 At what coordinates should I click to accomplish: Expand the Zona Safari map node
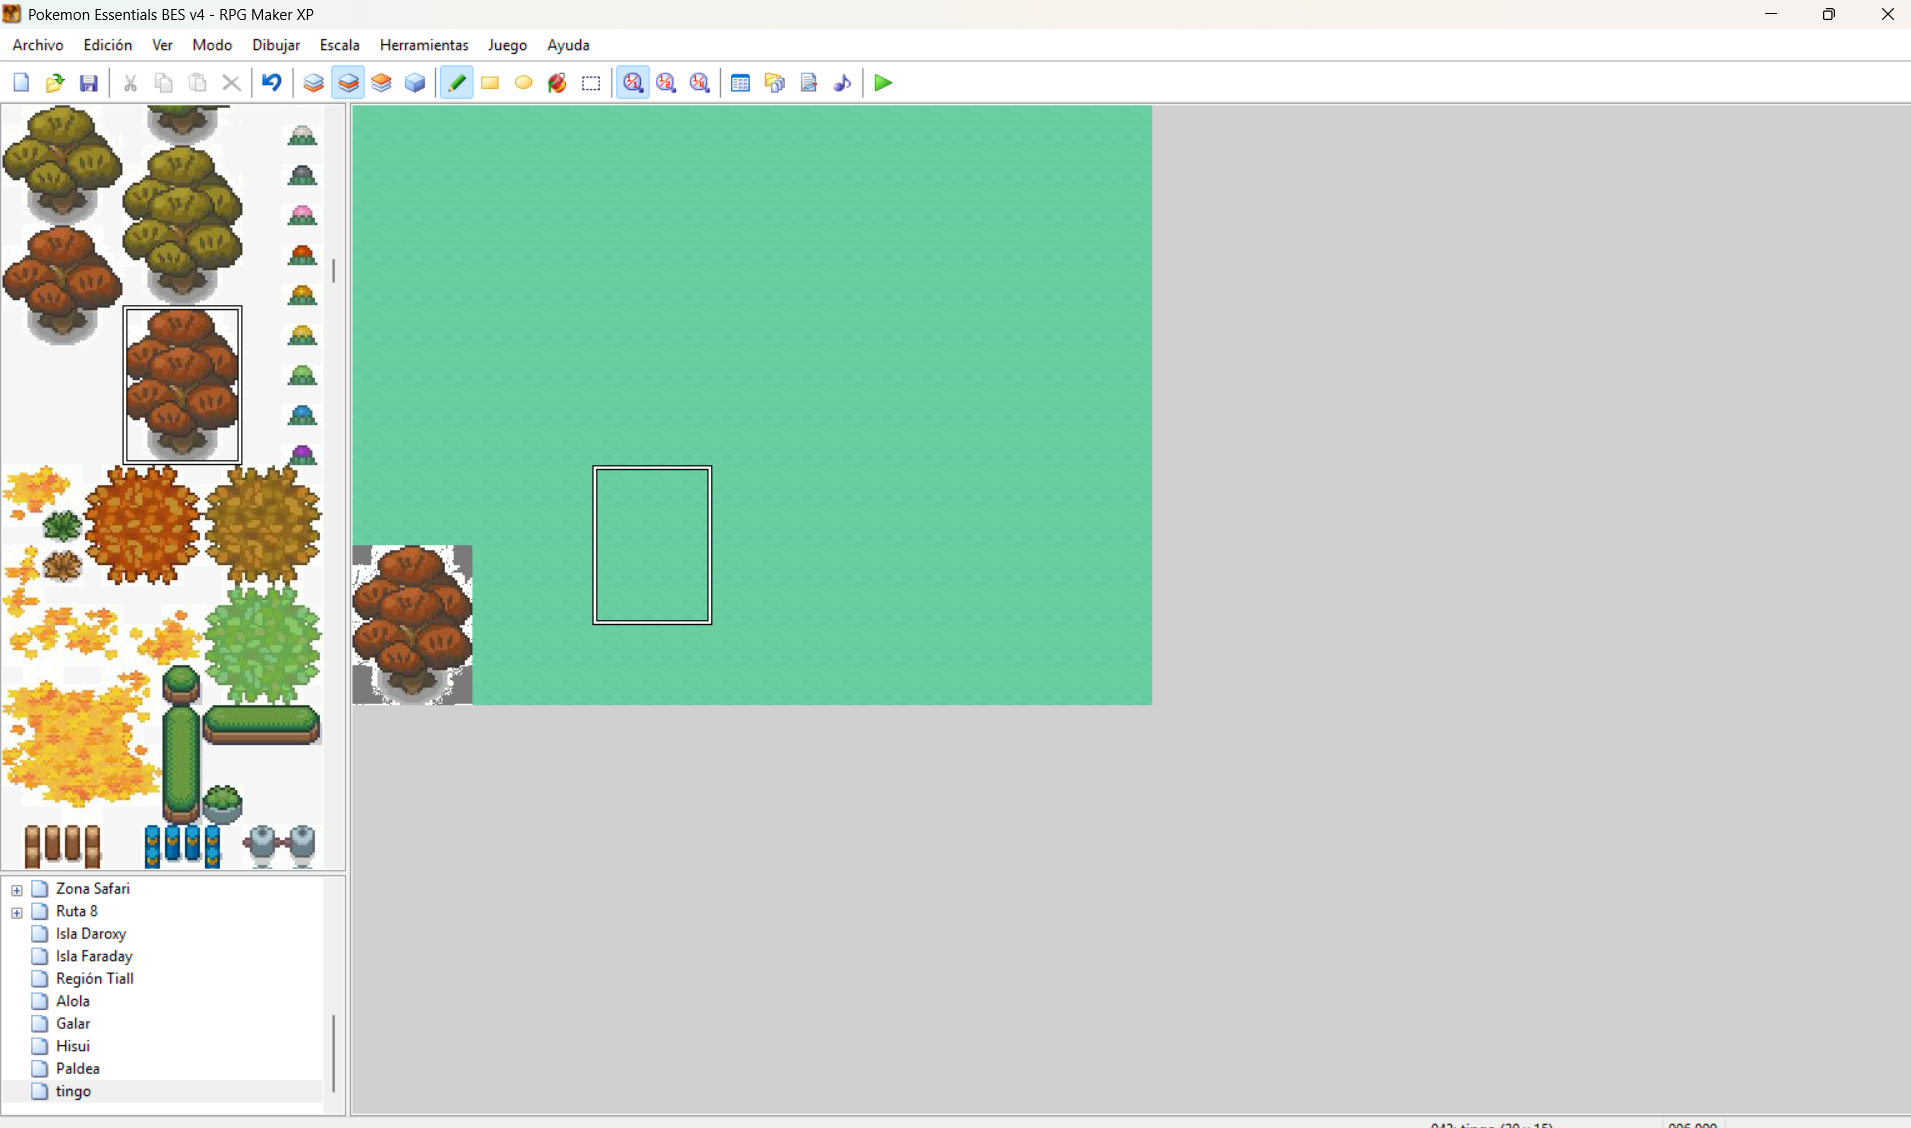coord(17,889)
